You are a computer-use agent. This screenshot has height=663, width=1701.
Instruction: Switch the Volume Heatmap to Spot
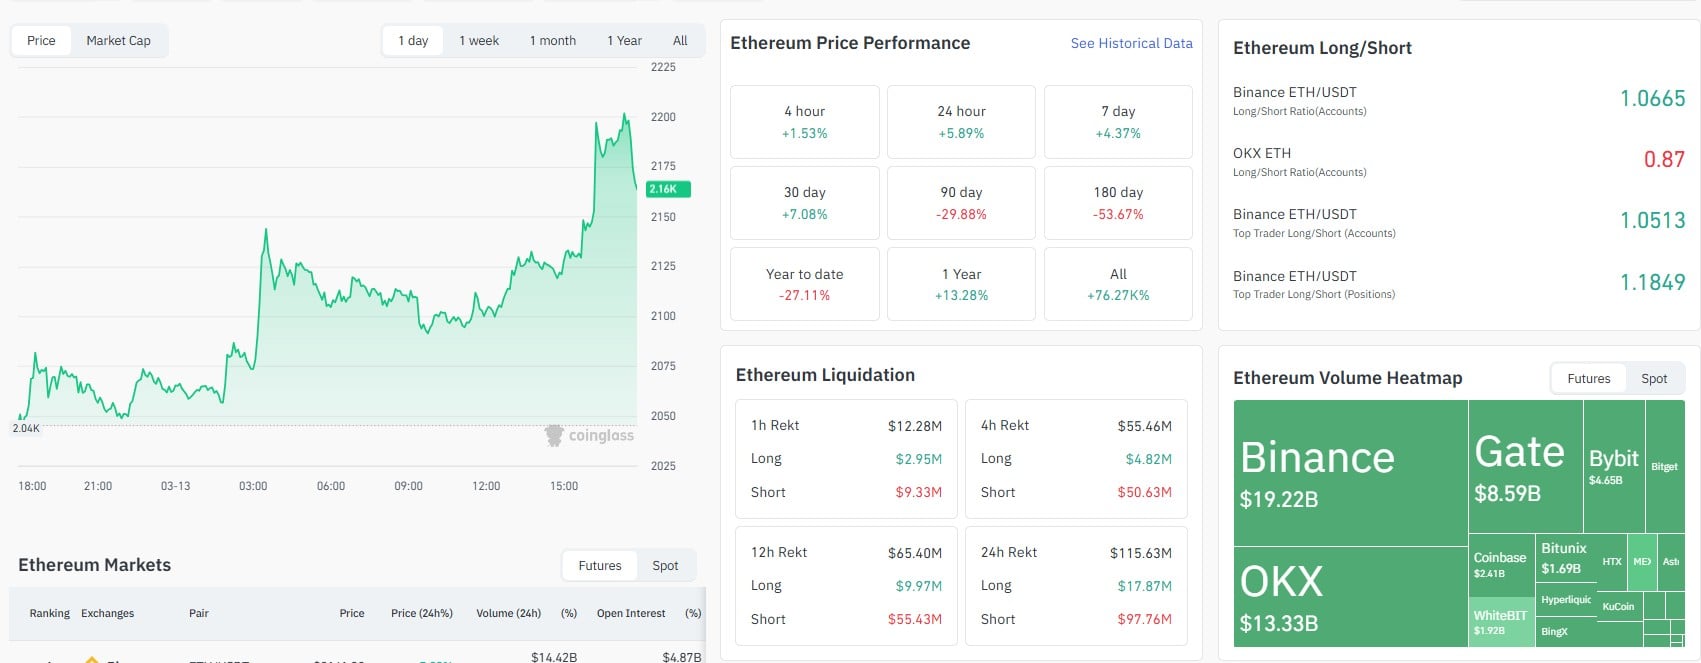[1654, 378]
